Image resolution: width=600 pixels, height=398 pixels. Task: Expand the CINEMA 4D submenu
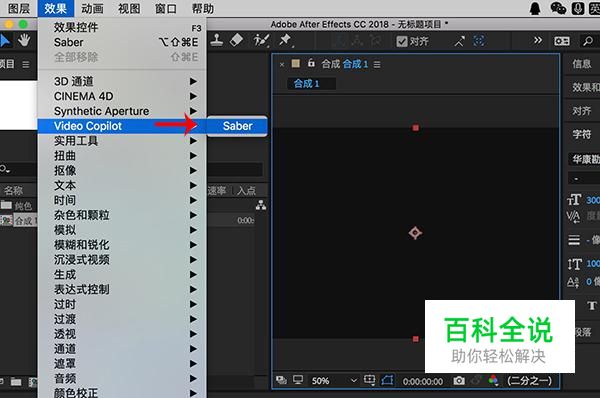pos(122,96)
